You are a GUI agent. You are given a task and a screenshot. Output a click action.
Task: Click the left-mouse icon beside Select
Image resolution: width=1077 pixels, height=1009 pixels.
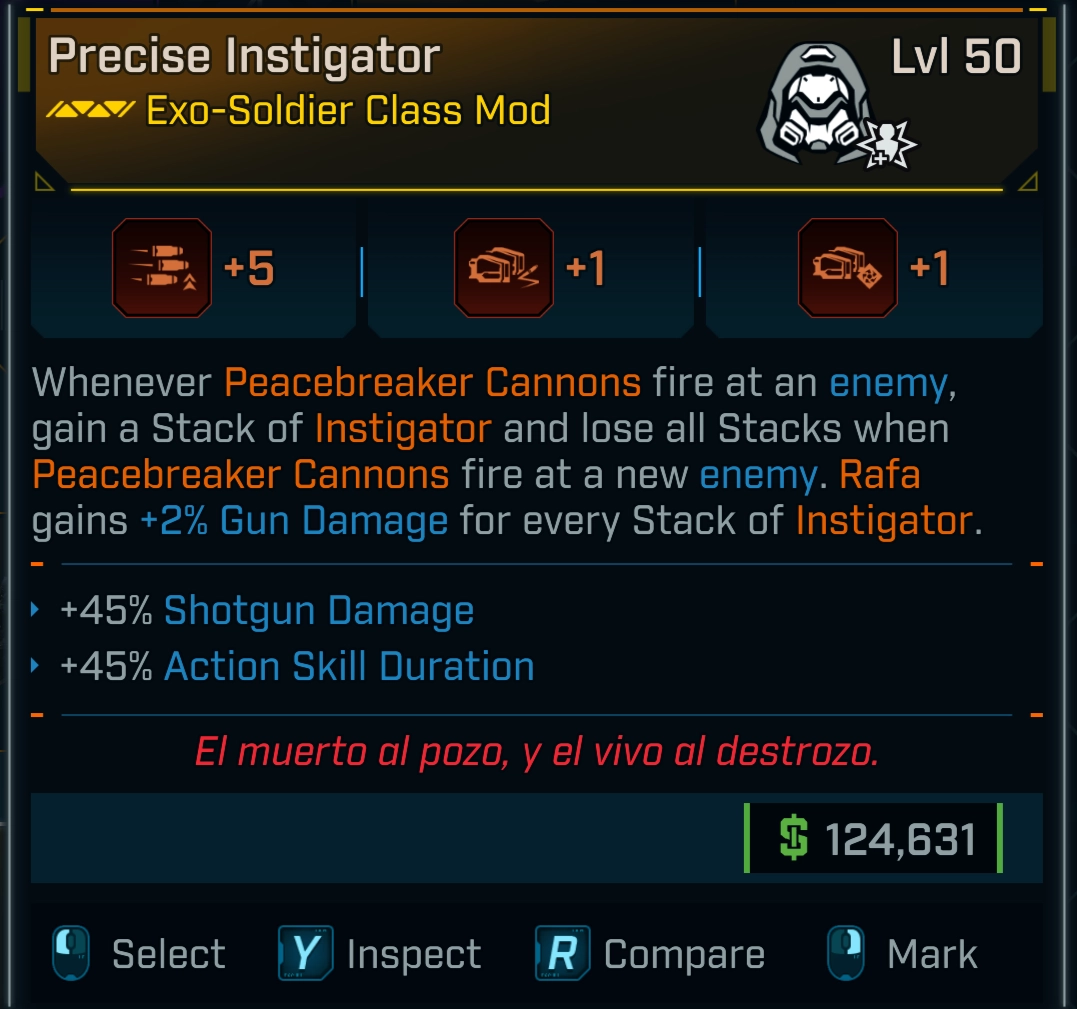(70, 953)
